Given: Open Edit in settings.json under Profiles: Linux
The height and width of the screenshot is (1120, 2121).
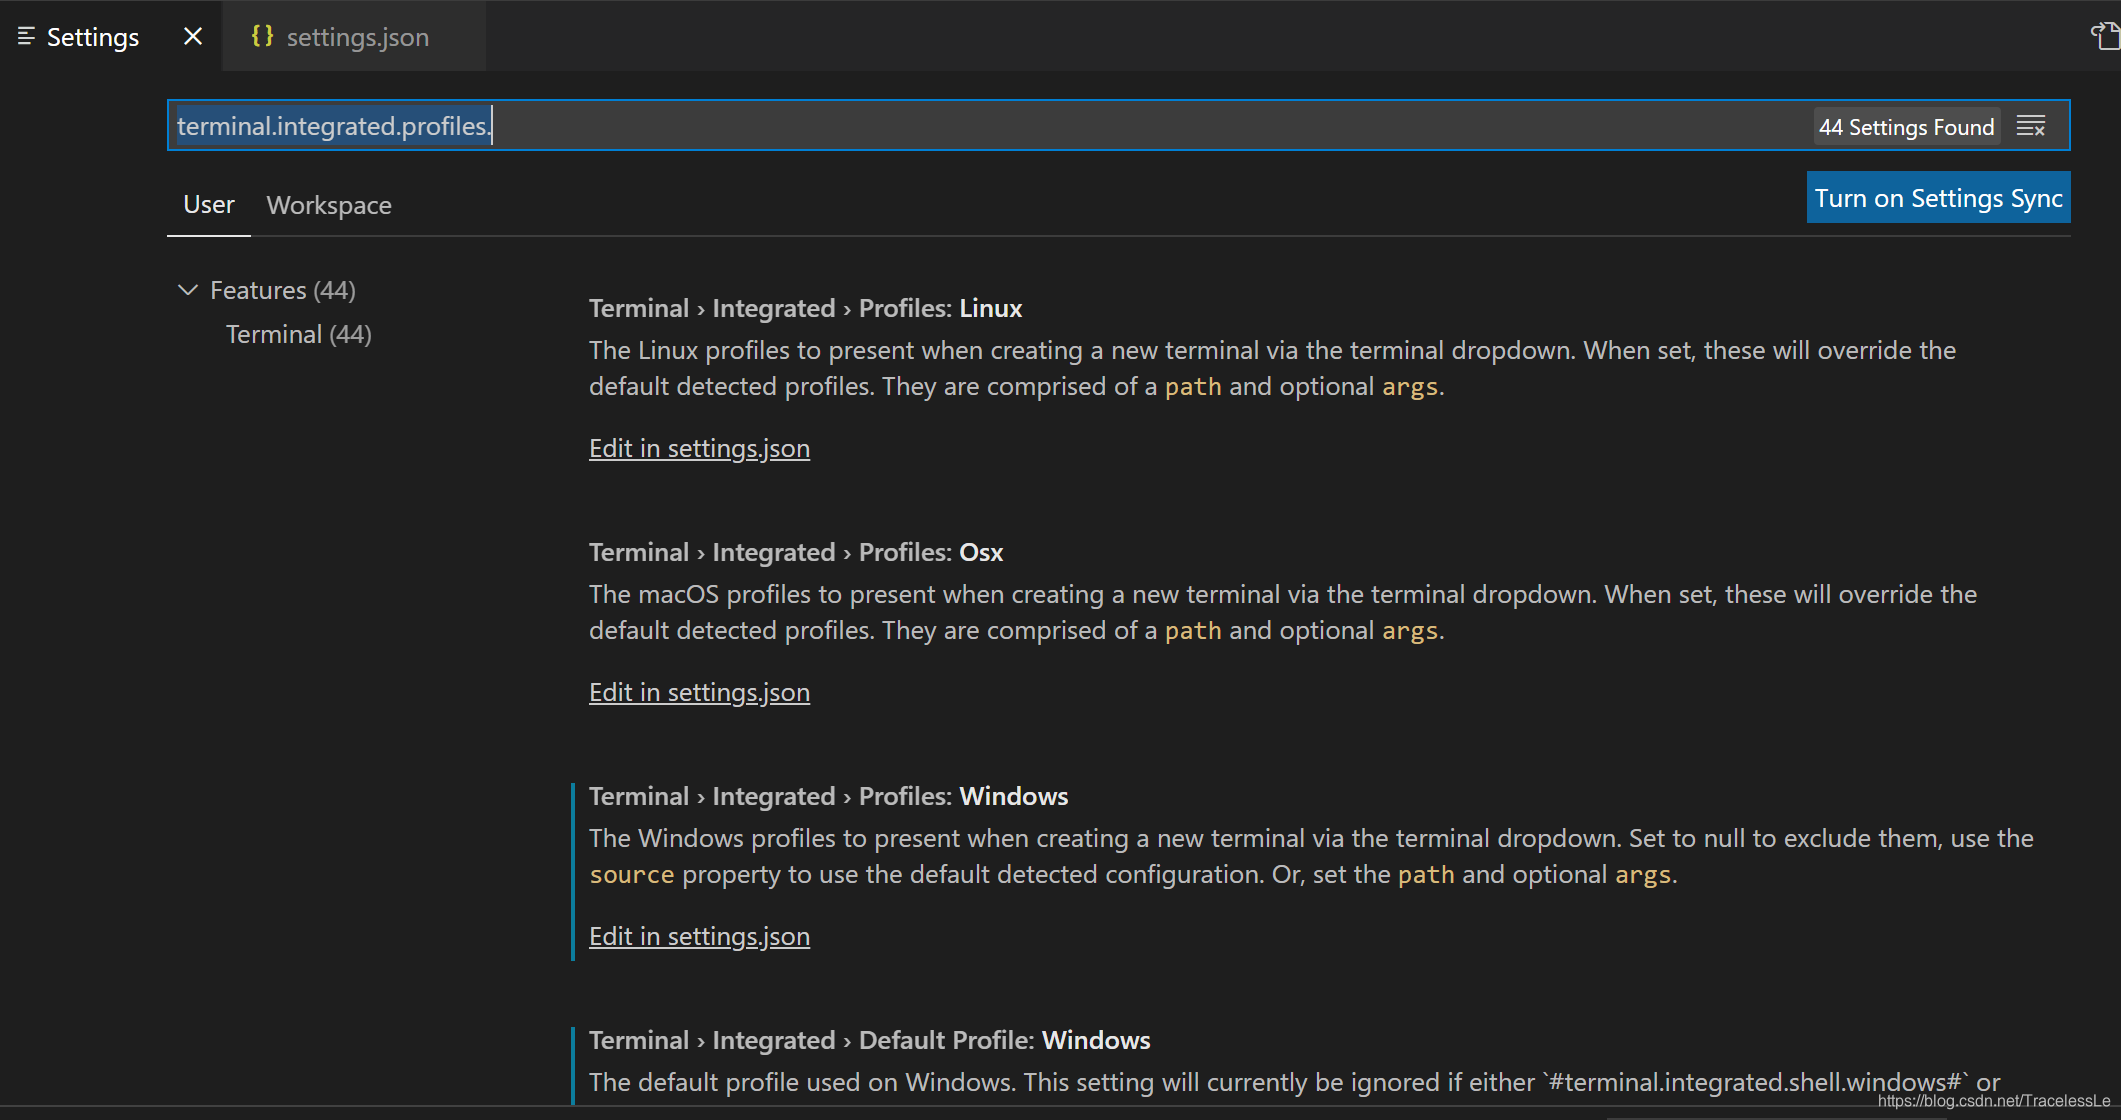Looking at the screenshot, I should [x=699, y=448].
